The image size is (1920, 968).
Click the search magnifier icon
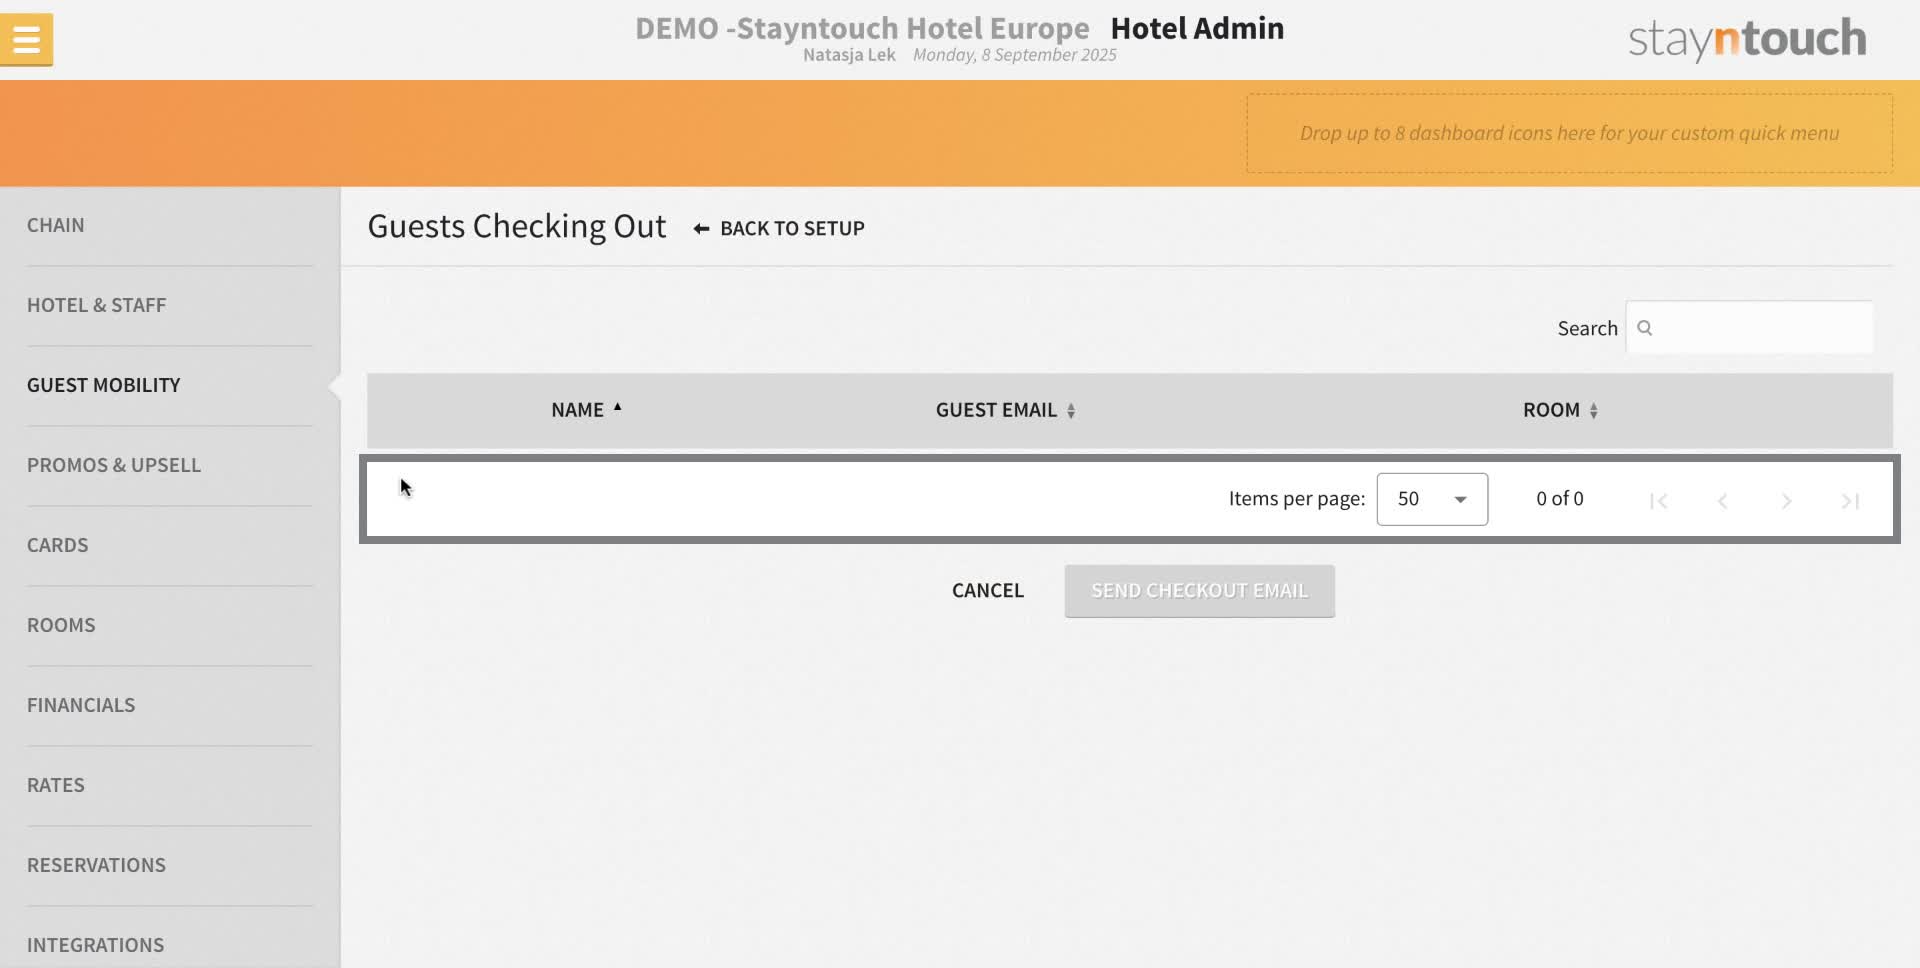tap(1646, 327)
